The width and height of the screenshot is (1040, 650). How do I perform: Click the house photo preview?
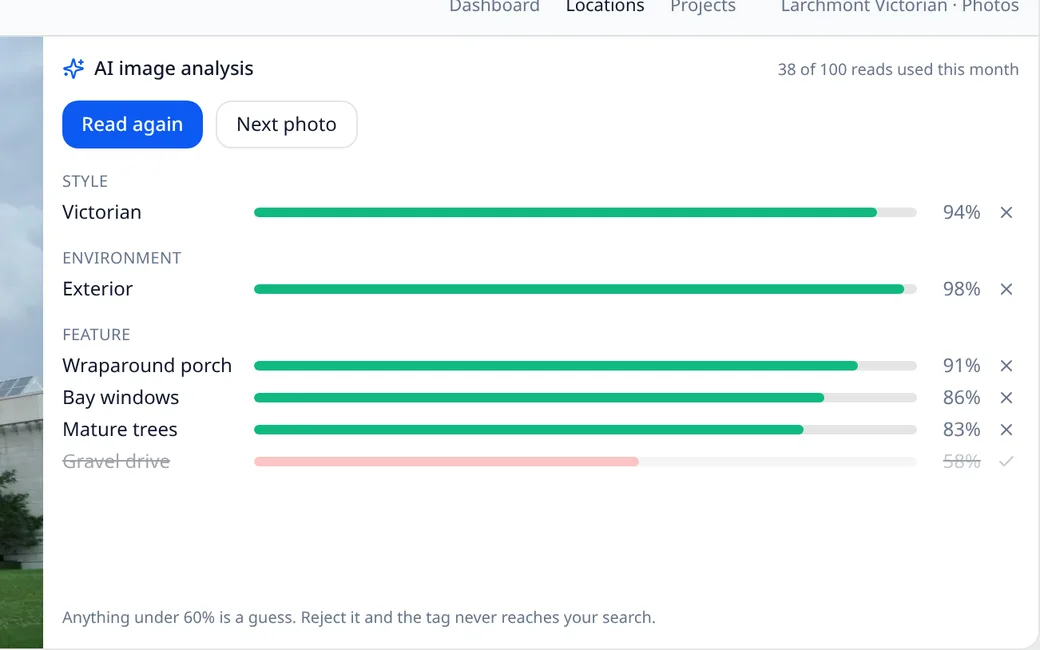point(21,342)
